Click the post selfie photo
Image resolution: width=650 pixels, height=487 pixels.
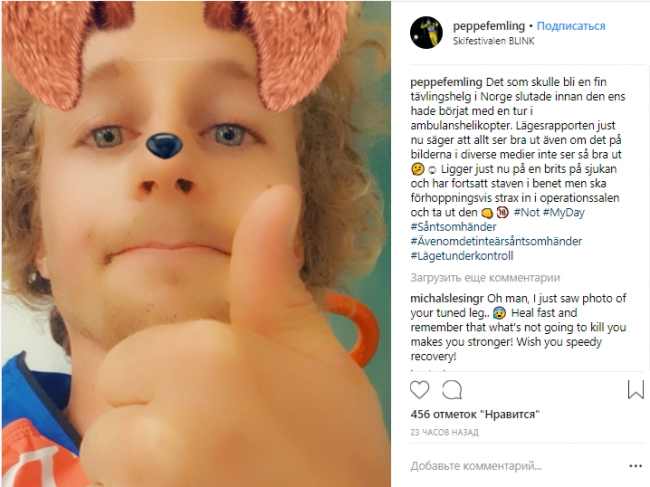click(x=195, y=243)
